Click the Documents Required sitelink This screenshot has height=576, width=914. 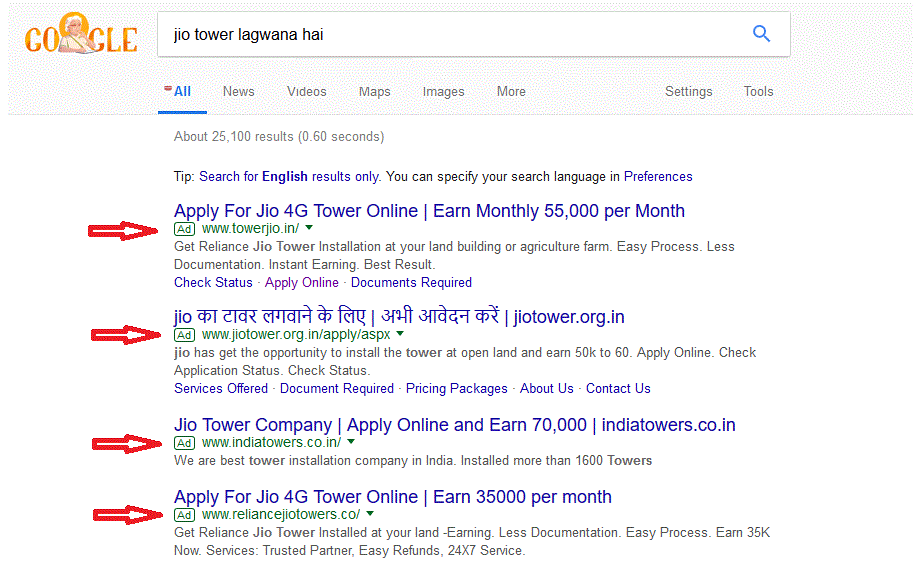tap(411, 283)
